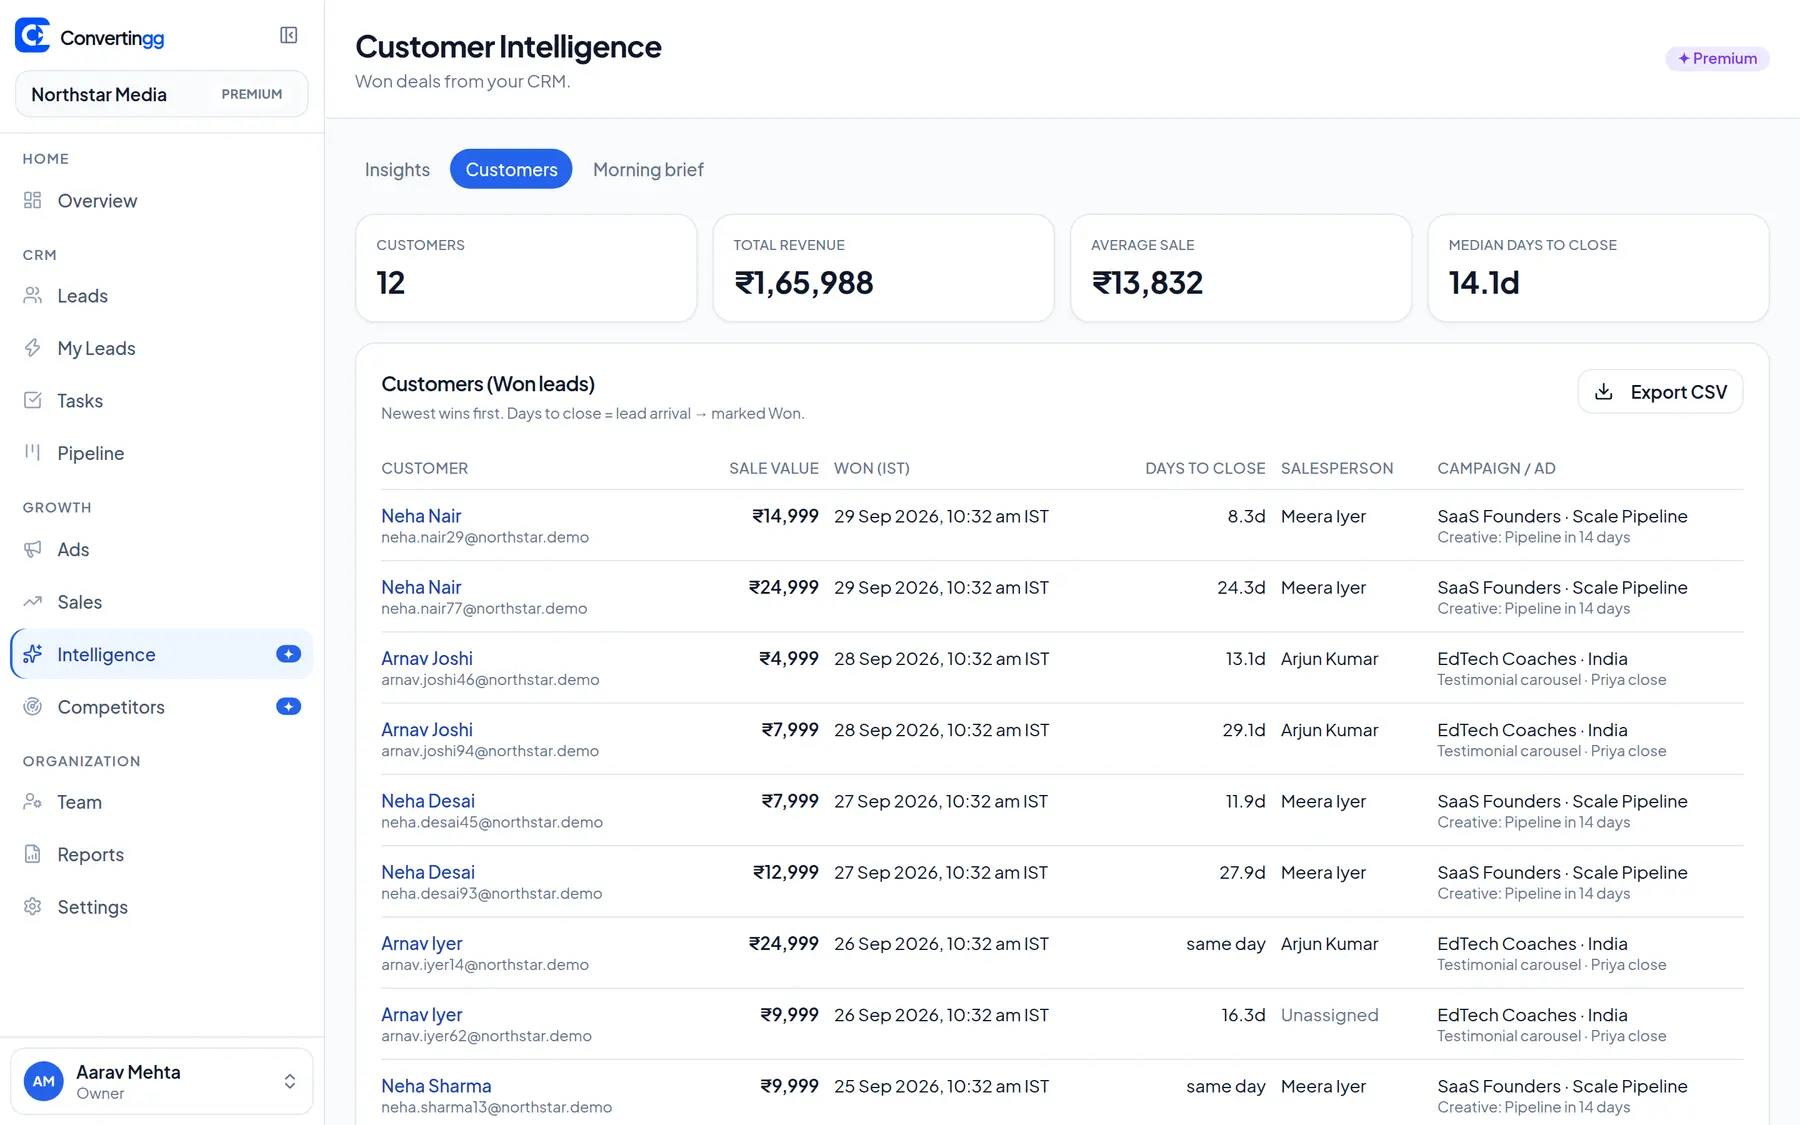Viewport: 1800px width, 1125px height.
Task: Click the Premium badge top right
Action: [x=1717, y=58]
